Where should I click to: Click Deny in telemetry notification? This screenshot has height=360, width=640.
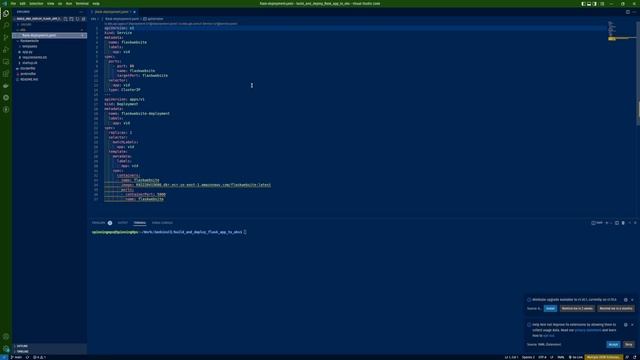click(x=629, y=344)
